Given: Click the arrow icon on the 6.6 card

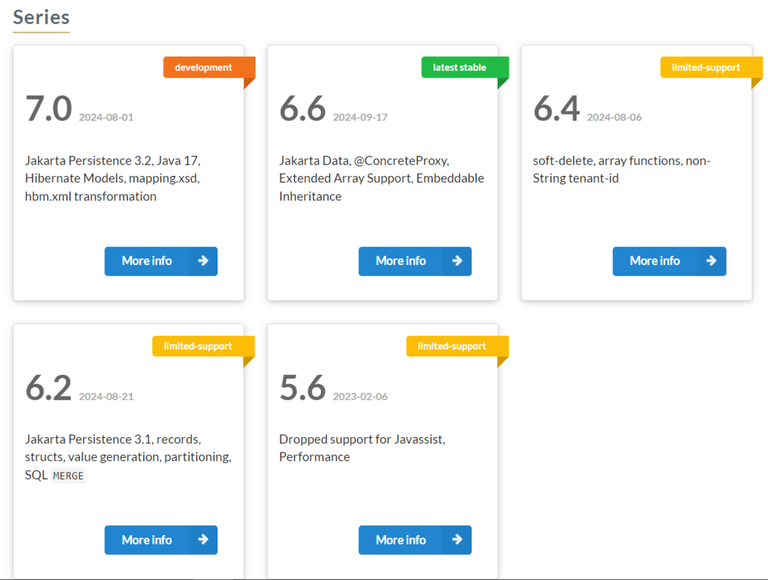Looking at the screenshot, I should click(457, 261).
